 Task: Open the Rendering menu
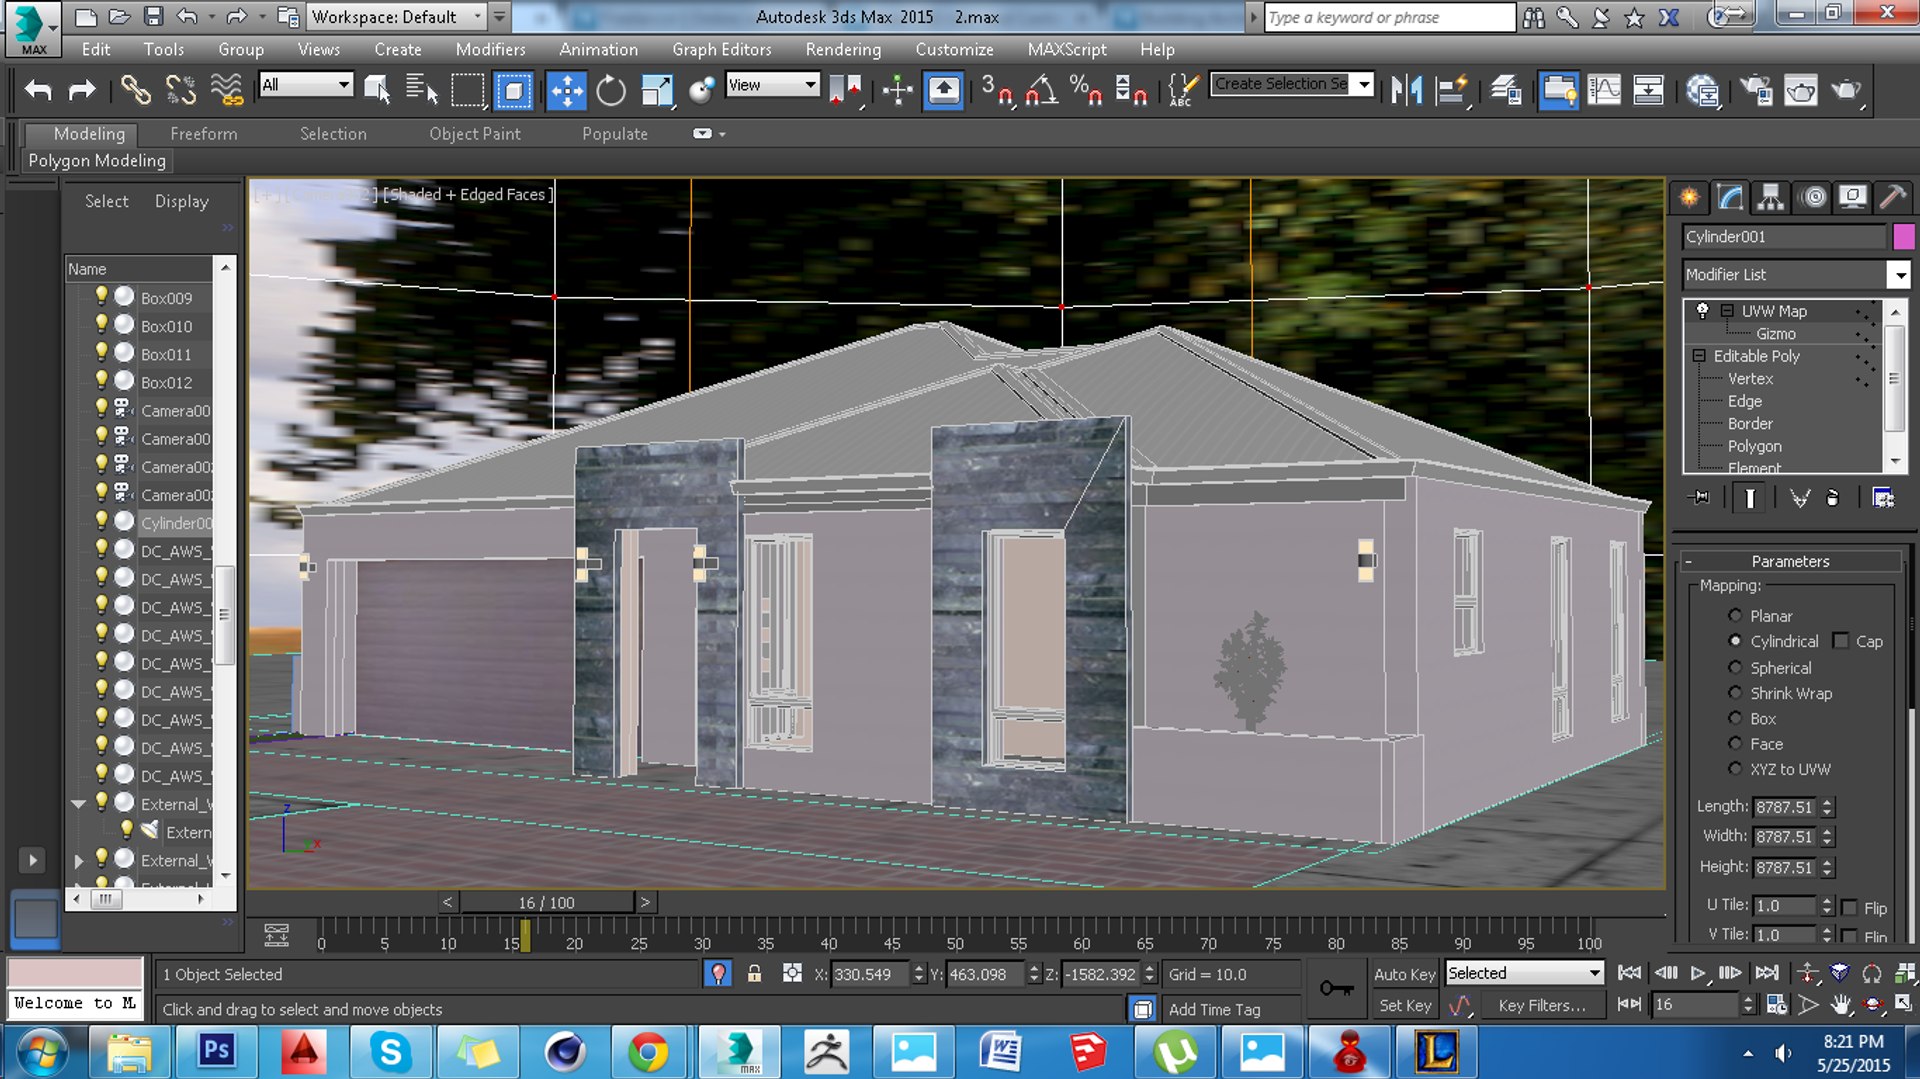tap(843, 49)
